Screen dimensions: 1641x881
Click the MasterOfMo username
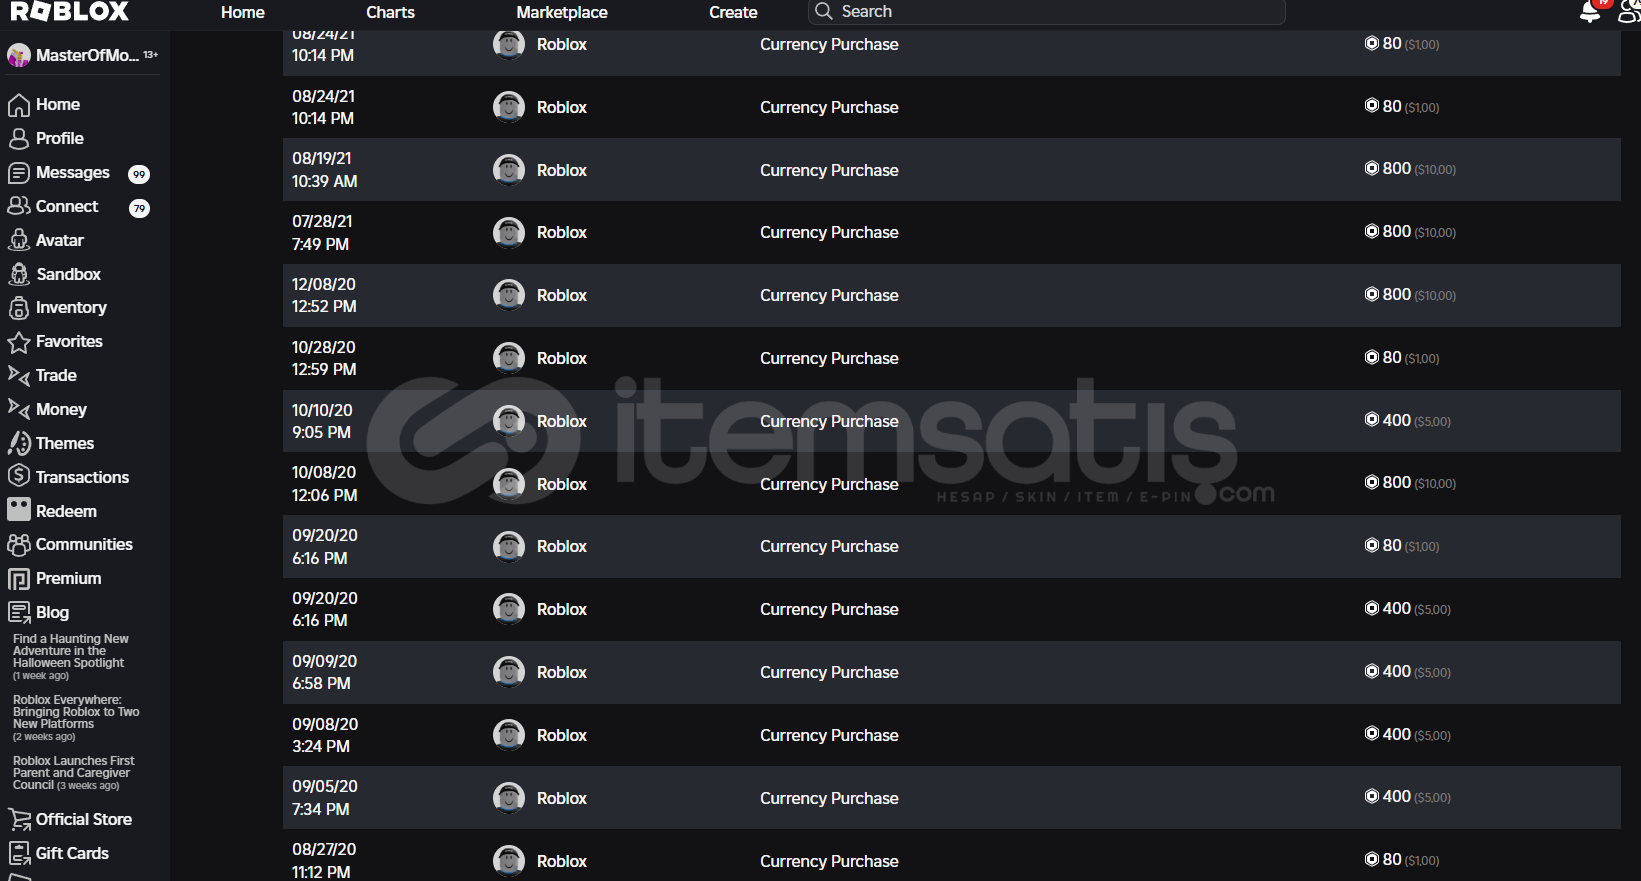[x=87, y=55]
